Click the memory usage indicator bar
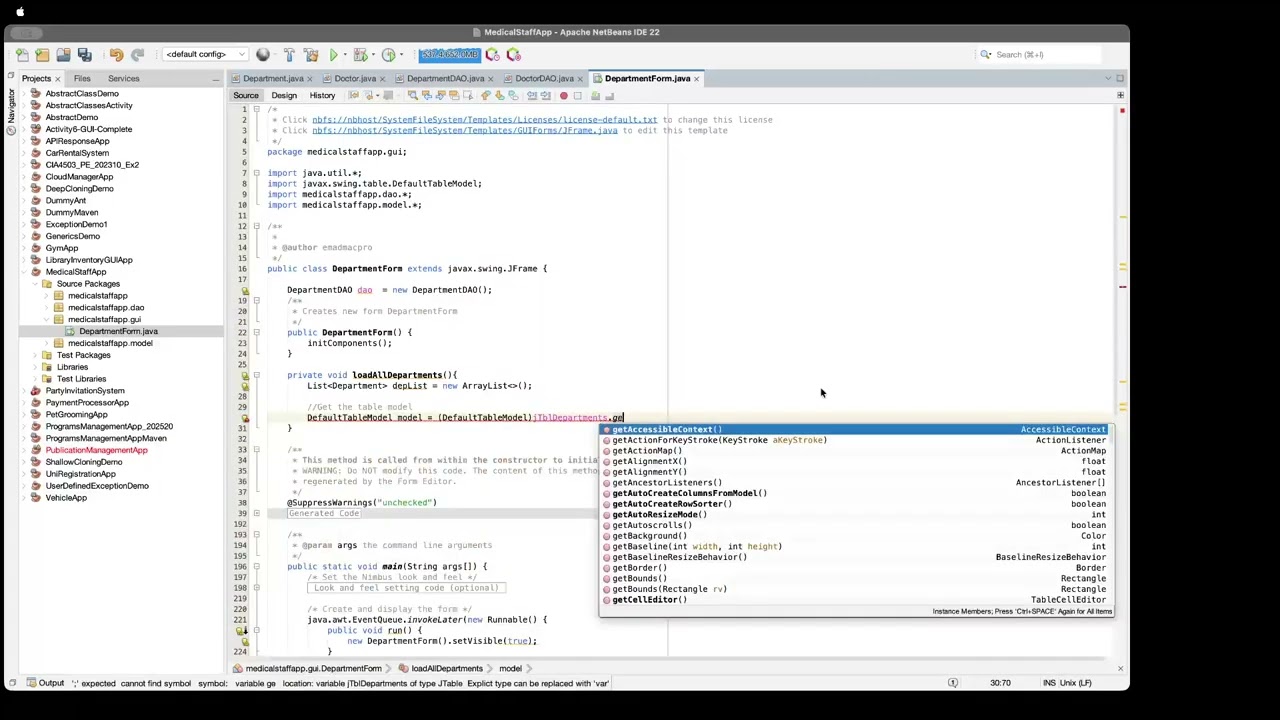 (x=449, y=55)
